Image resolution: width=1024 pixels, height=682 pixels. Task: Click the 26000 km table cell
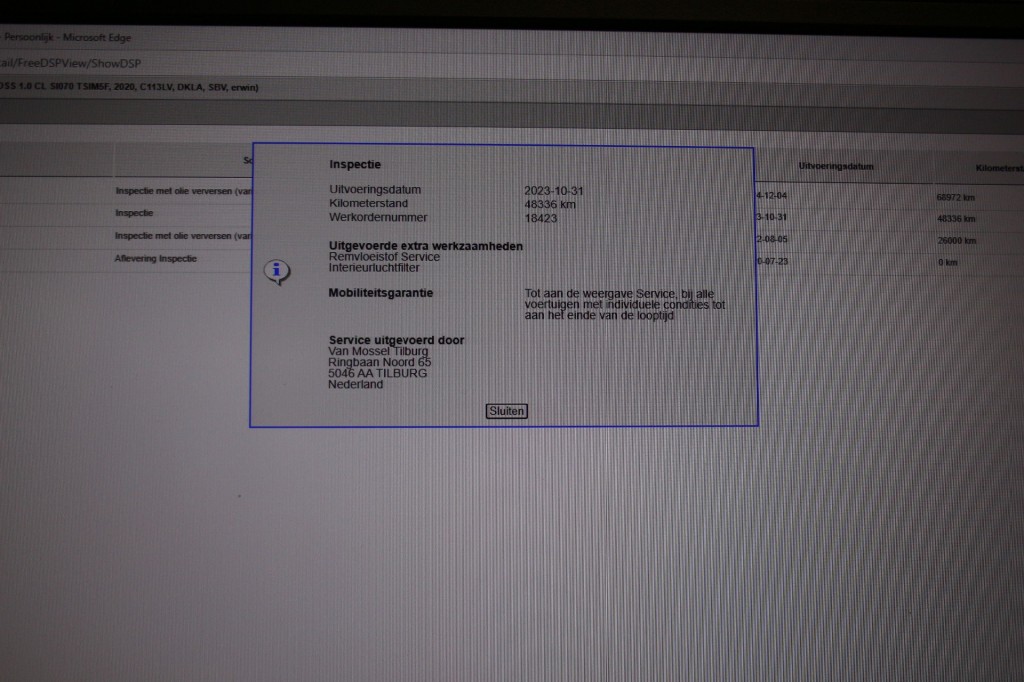(x=955, y=241)
